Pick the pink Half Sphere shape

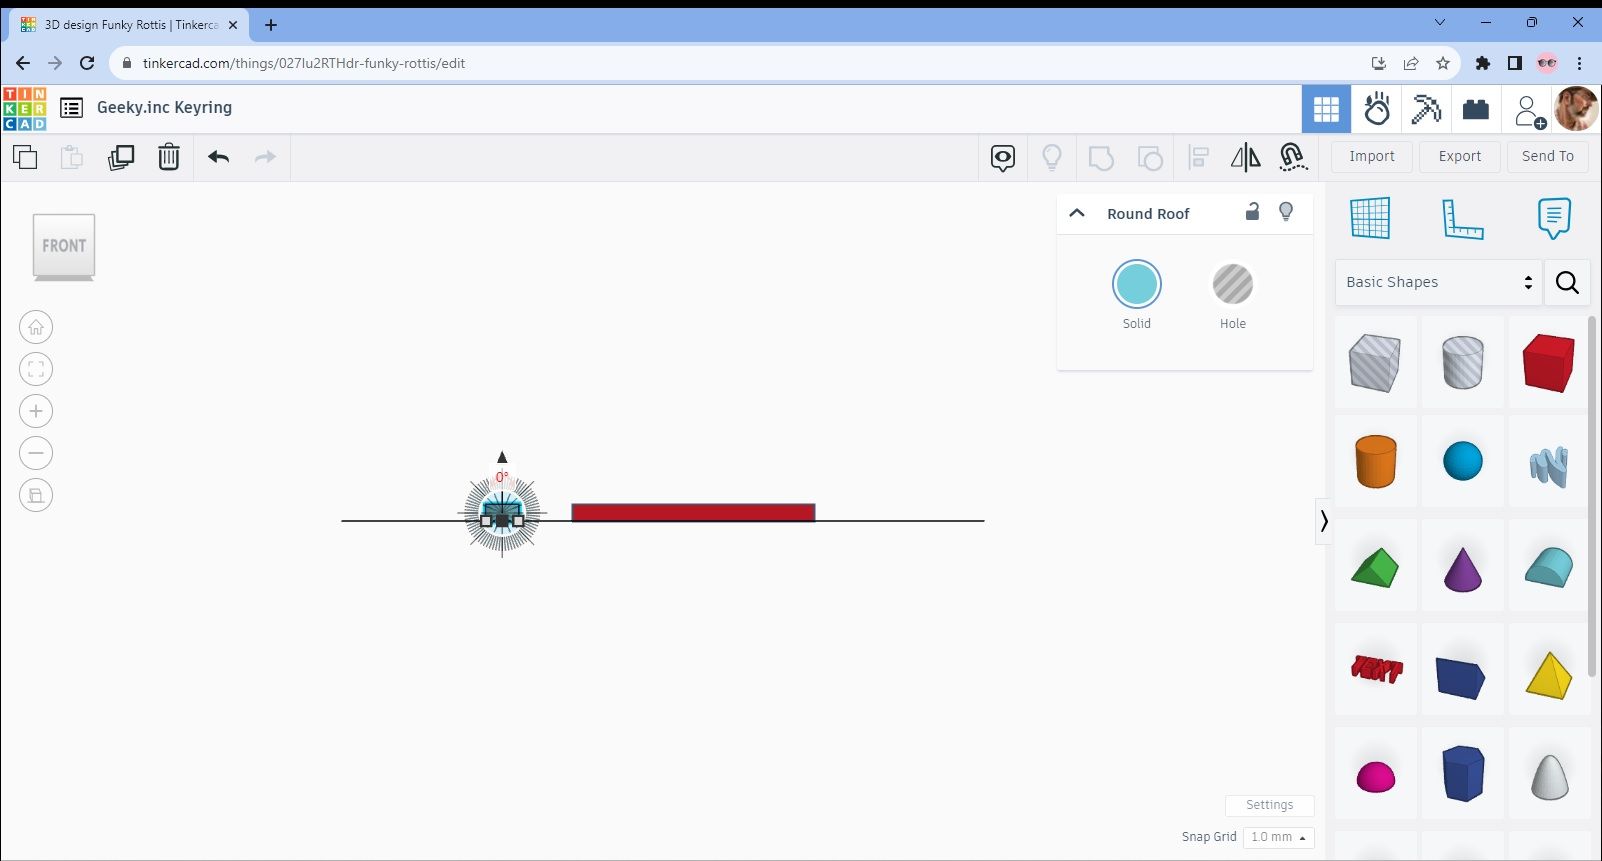1376,776
